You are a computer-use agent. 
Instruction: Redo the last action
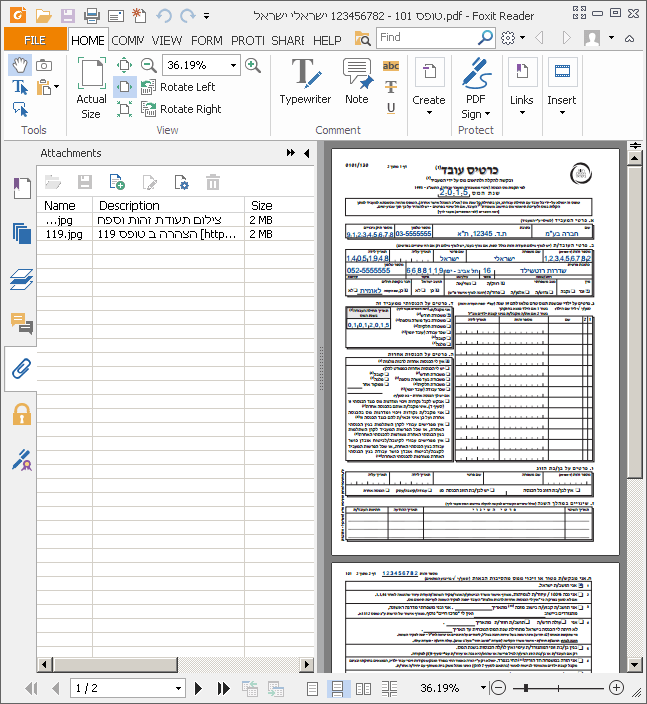(188, 16)
